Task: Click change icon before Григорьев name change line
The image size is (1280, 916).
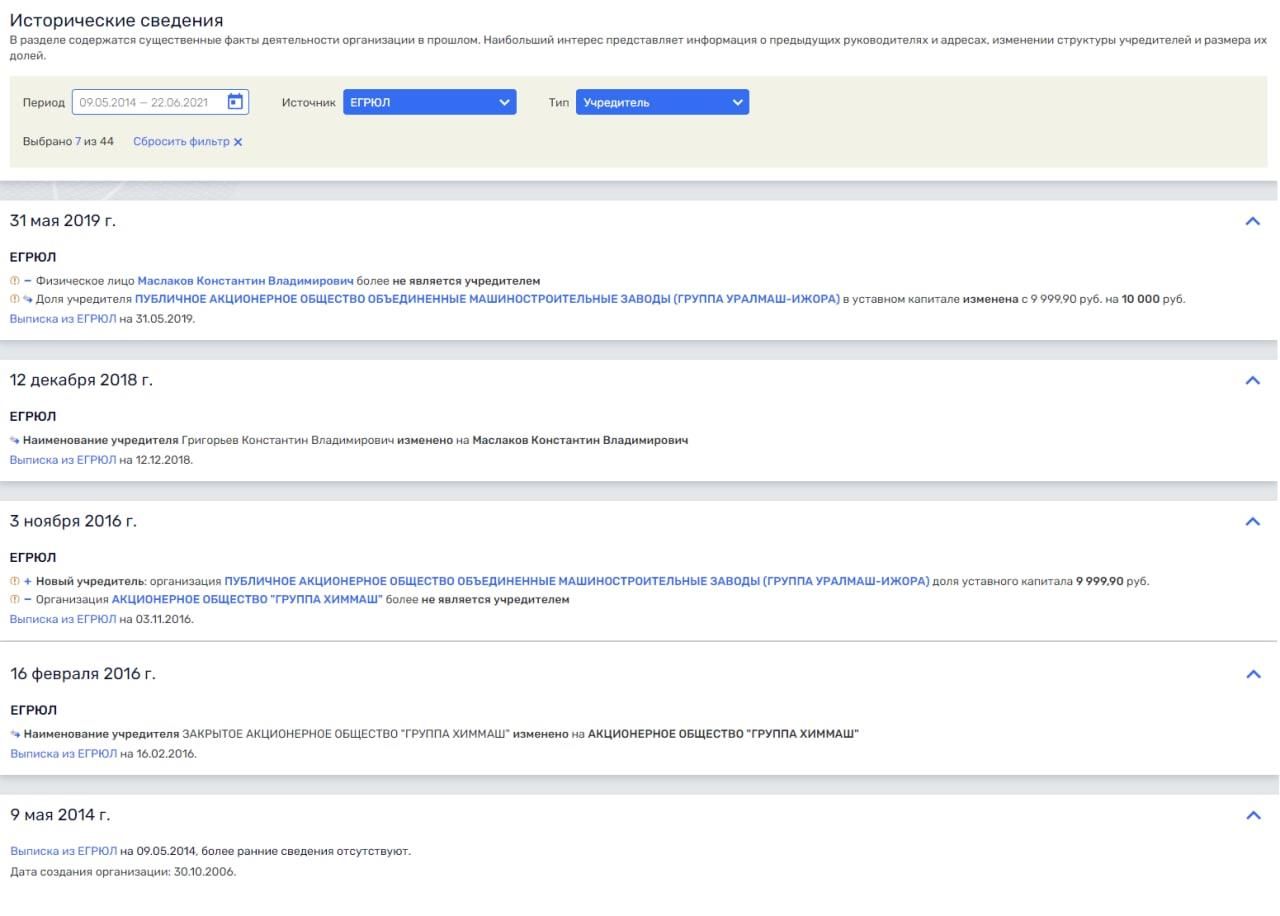Action: 15,440
